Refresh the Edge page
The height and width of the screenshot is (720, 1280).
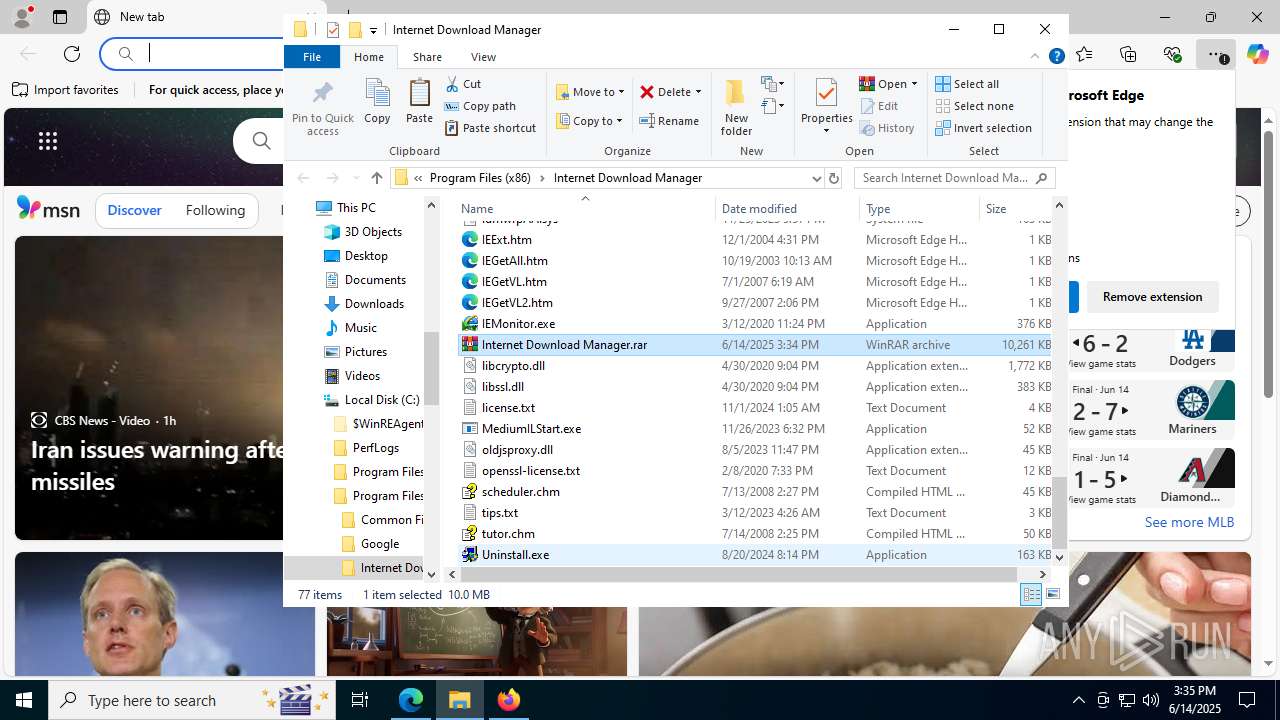(x=72, y=54)
